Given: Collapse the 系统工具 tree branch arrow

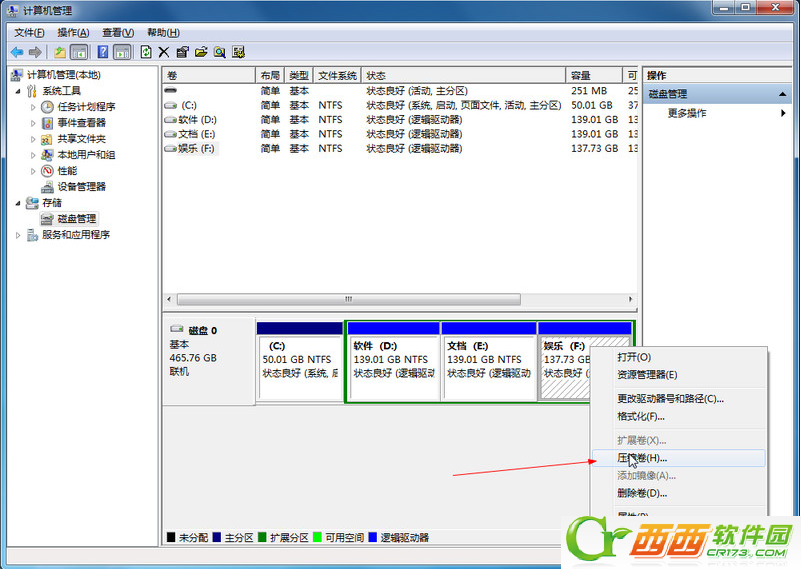Looking at the screenshot, I should [18, 91].
